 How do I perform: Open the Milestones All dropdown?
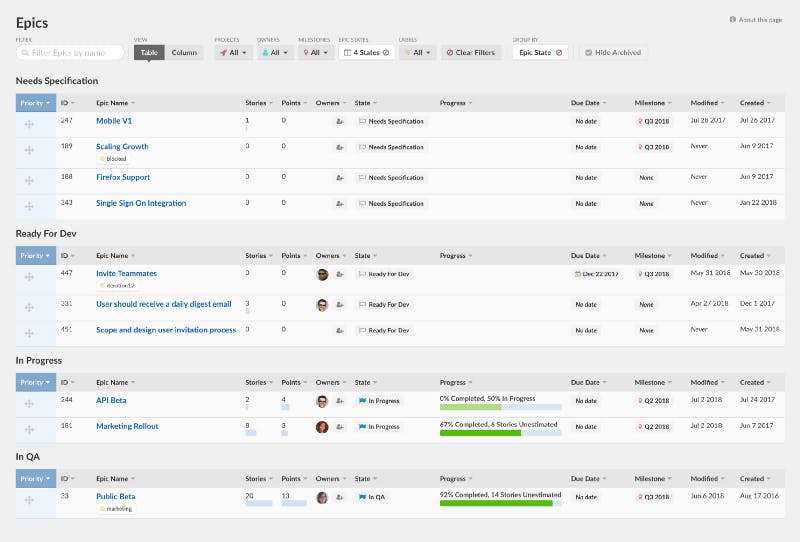tap(315, 53)
